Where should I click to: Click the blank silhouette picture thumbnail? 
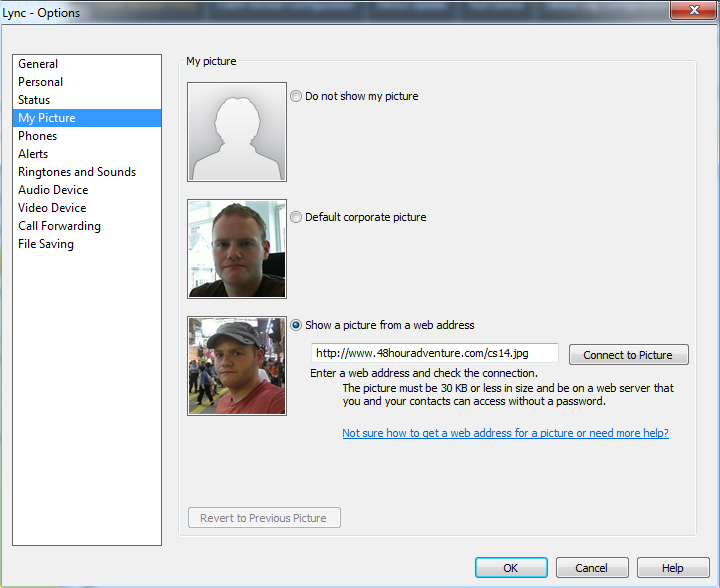[x=237, y=132]
